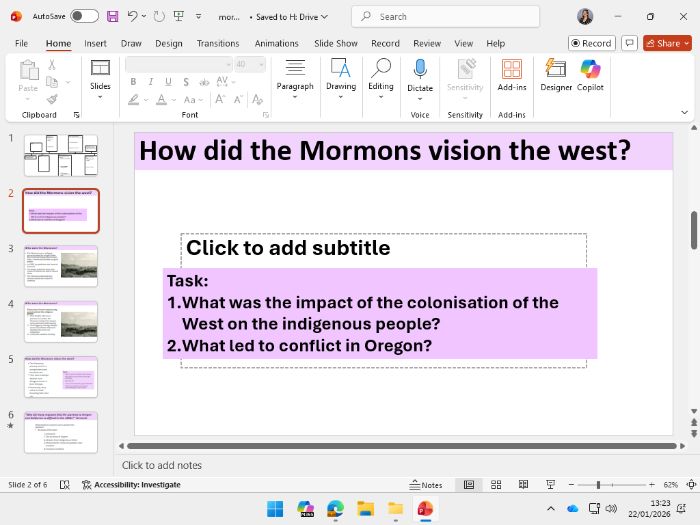Click Accessibility: Investigate status
700x525 pixels.
pos(131,485)
